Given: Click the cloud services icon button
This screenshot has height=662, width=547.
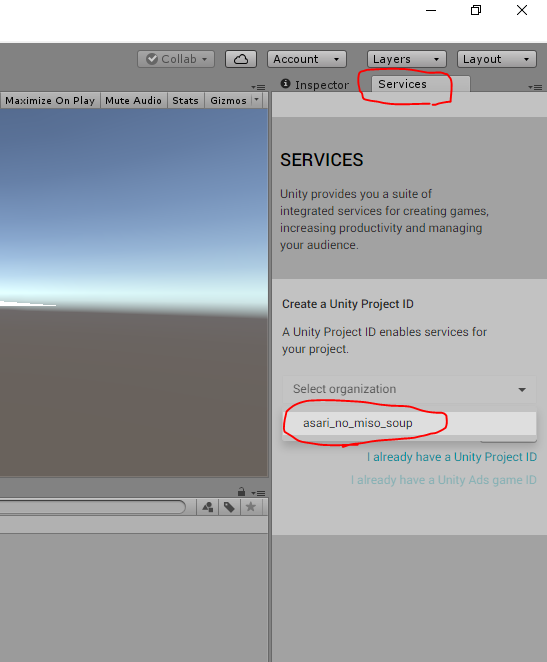Looking at the screenshot, I should (x=241, y=59).
